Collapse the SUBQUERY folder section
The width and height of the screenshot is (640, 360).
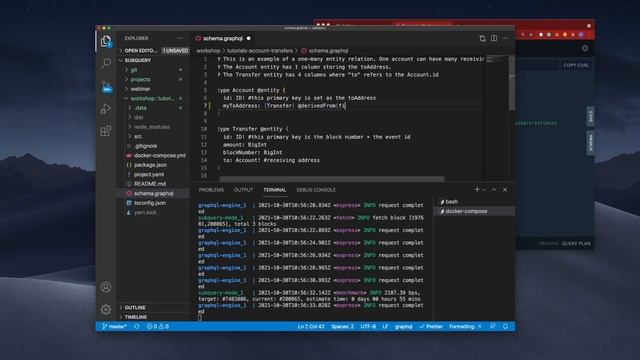153,60
